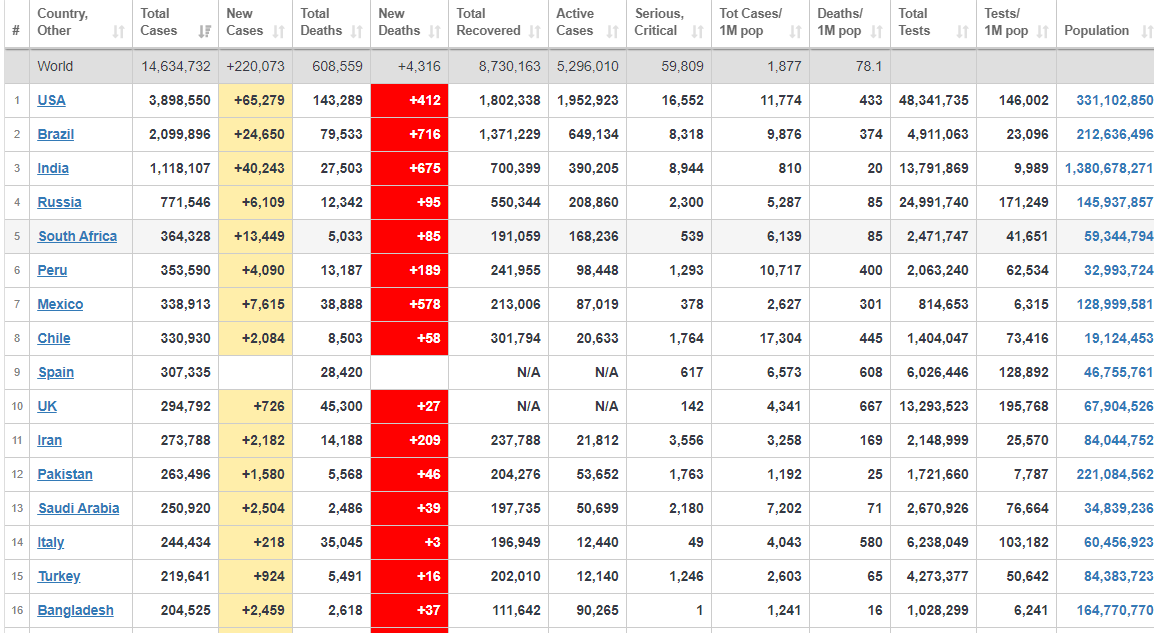Click Brazil population link 212,636,496
The image size is (1154, 633).
[1114, 134]
